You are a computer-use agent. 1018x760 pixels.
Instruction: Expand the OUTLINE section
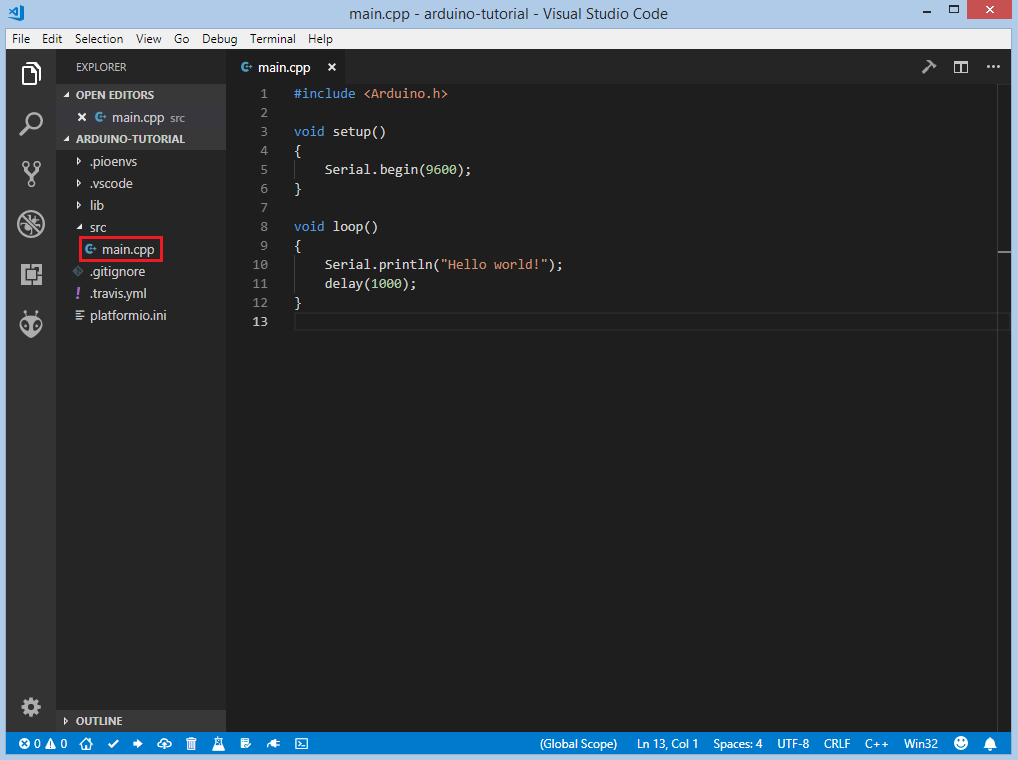tap(98, 721)
